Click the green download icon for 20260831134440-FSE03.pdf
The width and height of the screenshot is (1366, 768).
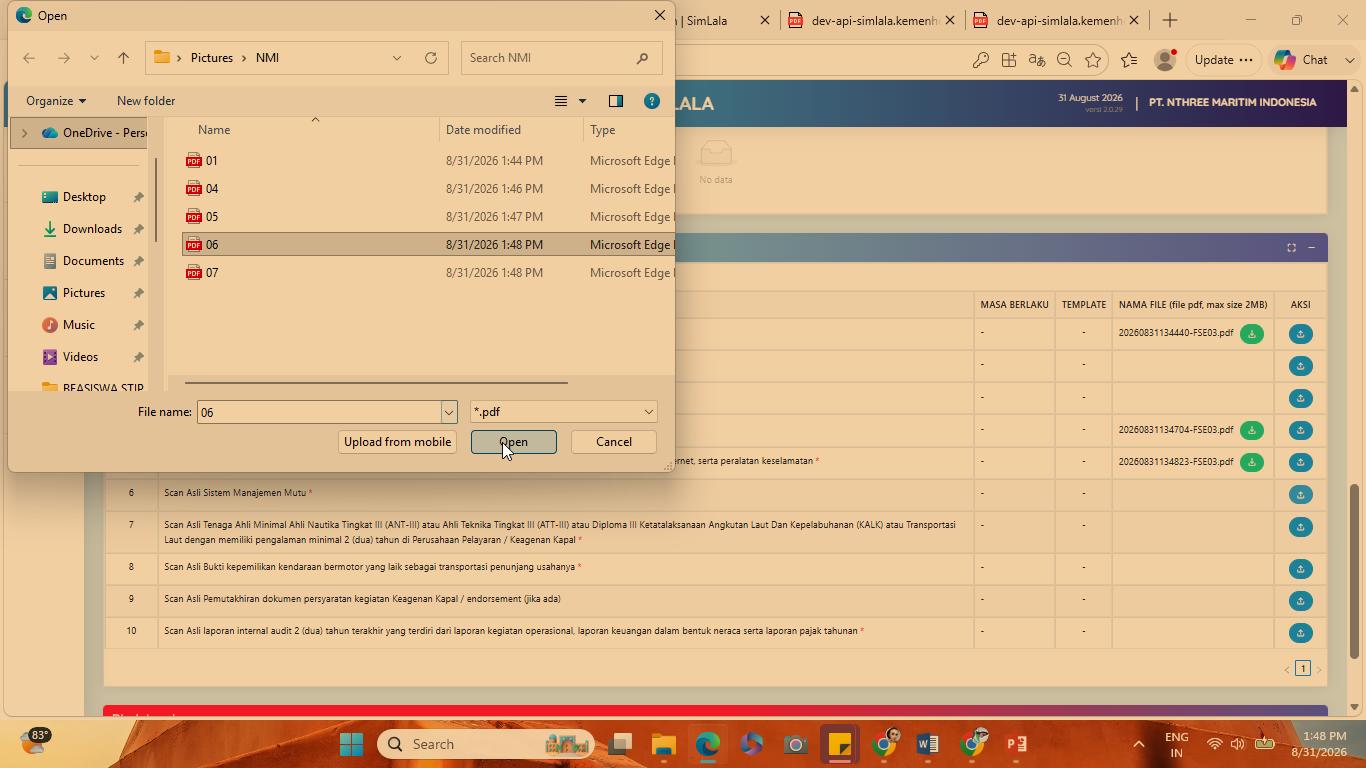[x=1251, y=334]
